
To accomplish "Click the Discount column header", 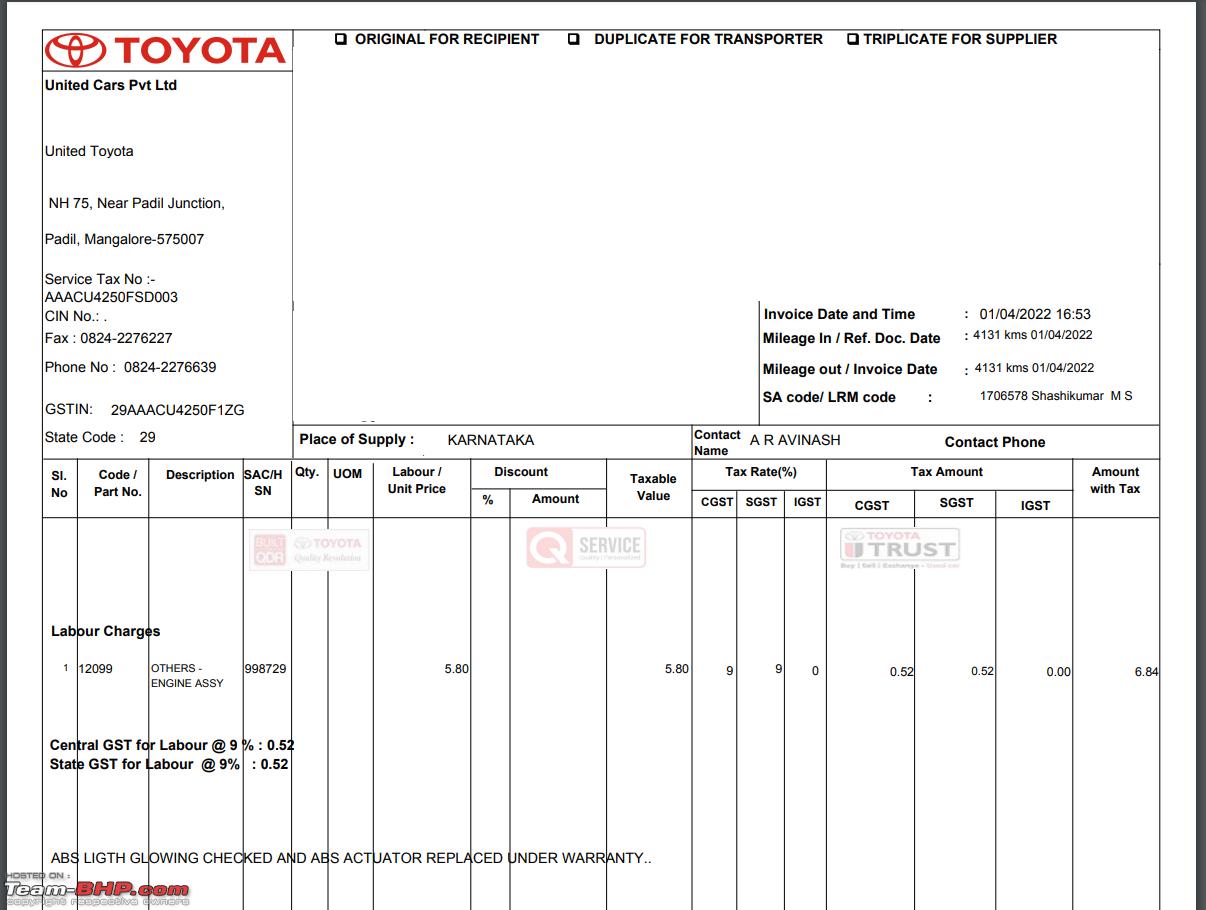I will (521, 472).
